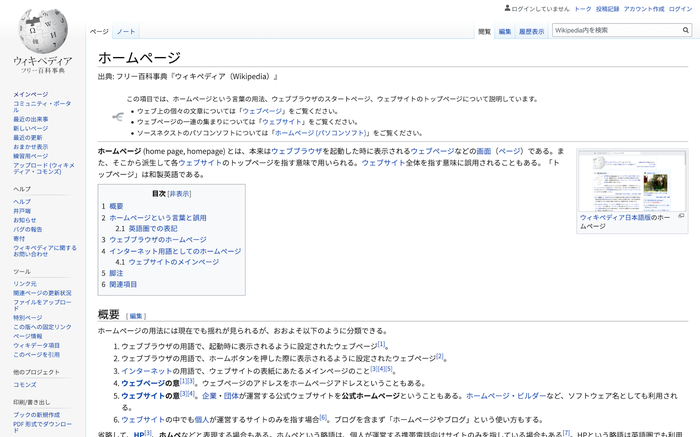This screenshot has height=437, width=700.
Task: Hide the table of contents with 非表示
Action: point(179,194)
